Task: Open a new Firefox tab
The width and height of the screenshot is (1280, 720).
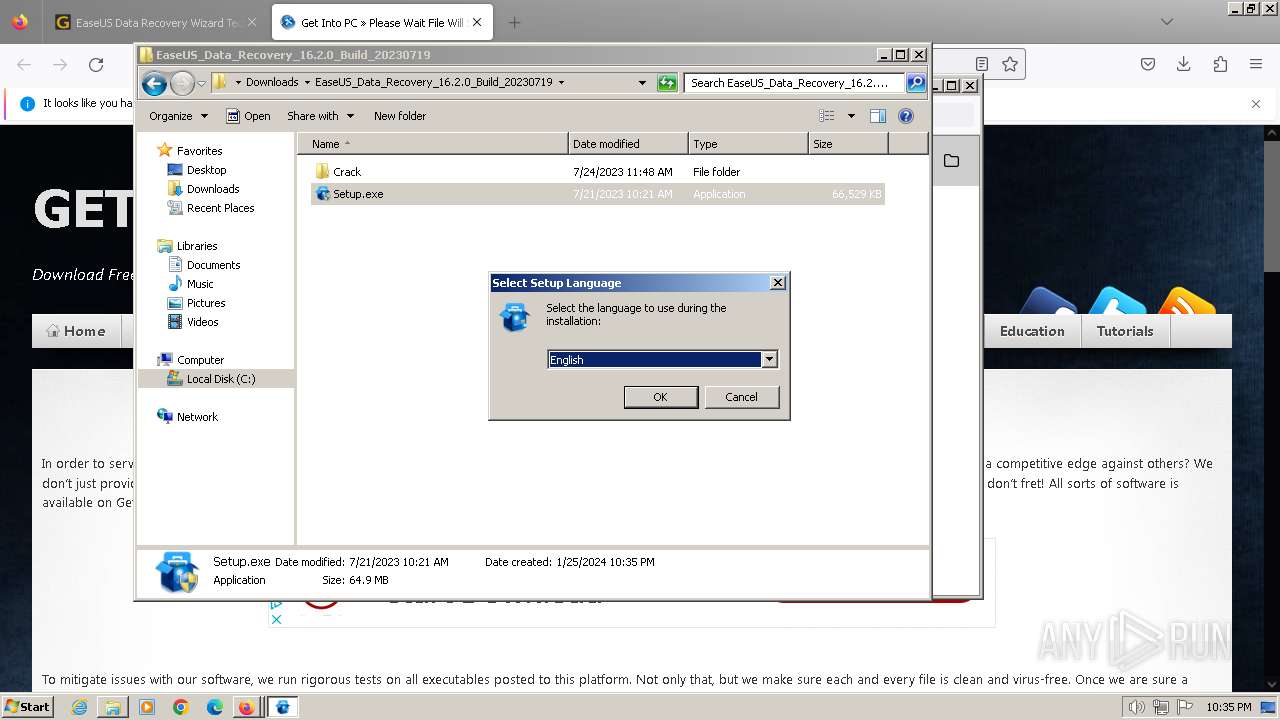Action: pyautogui.click(x=514, y=22)
